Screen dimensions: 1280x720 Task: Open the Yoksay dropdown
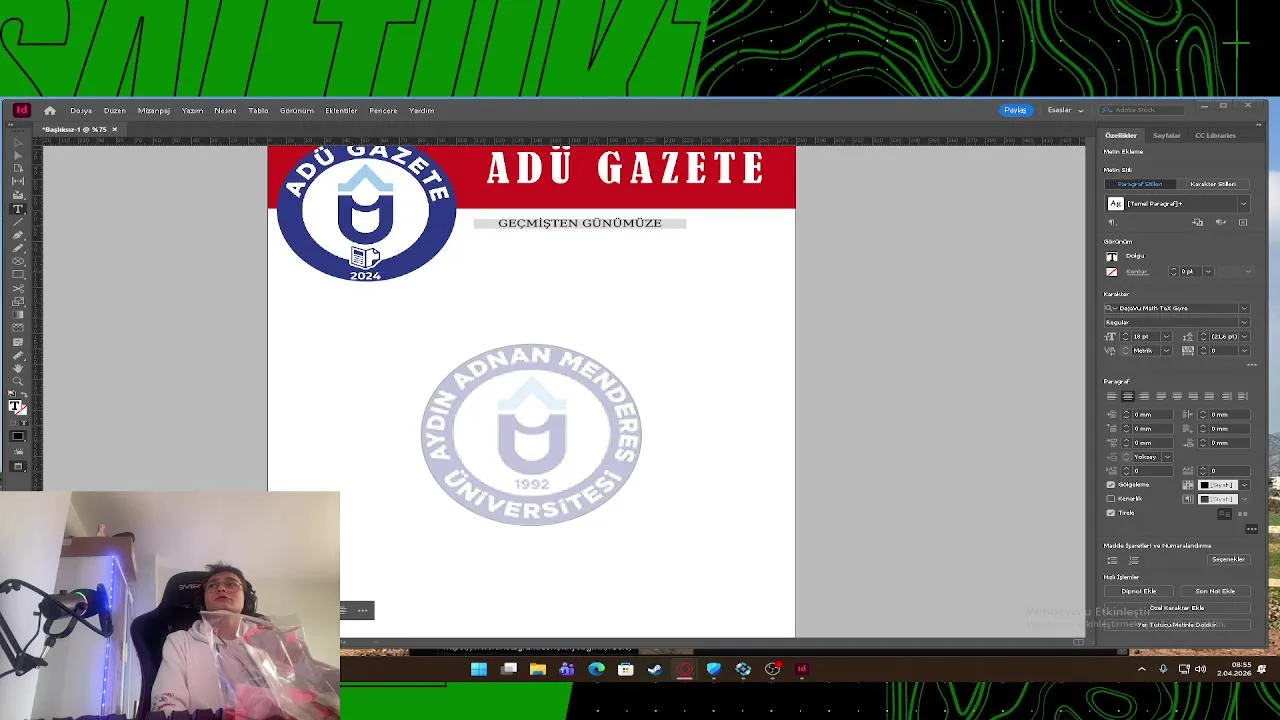point(1166,457)
